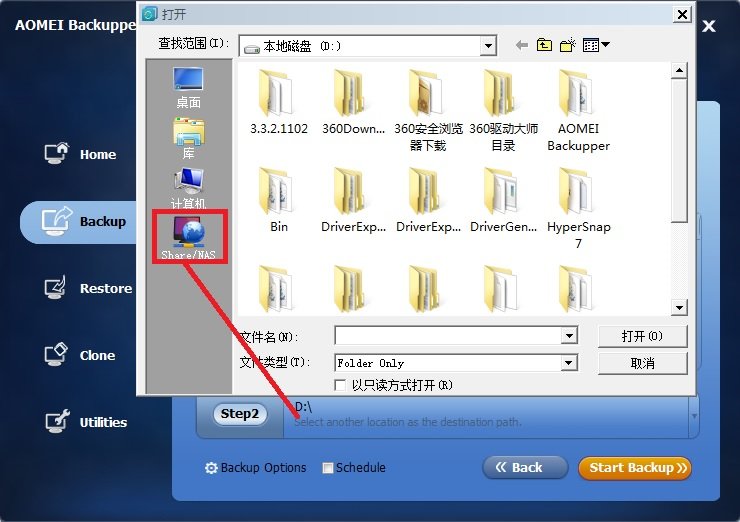Select the DriverGen... folder

(x=503, y=200)
